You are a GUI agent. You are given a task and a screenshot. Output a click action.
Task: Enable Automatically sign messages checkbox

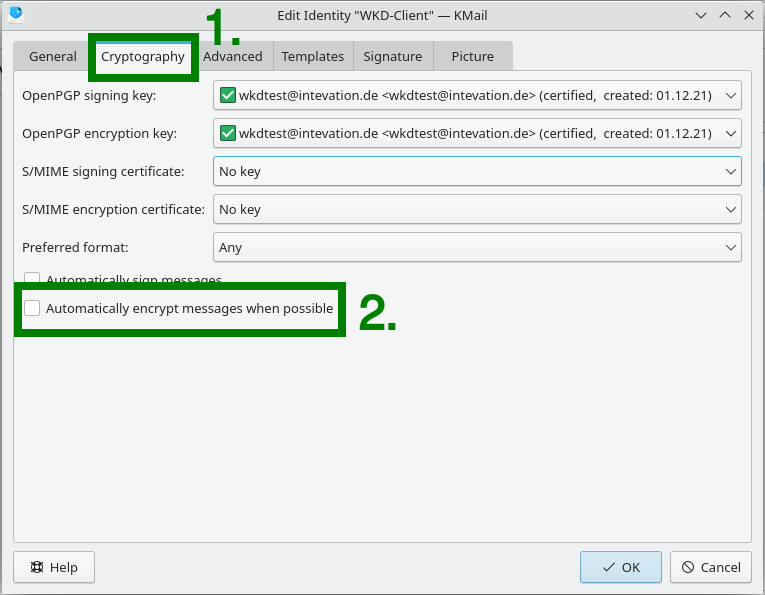coord(32,280)
